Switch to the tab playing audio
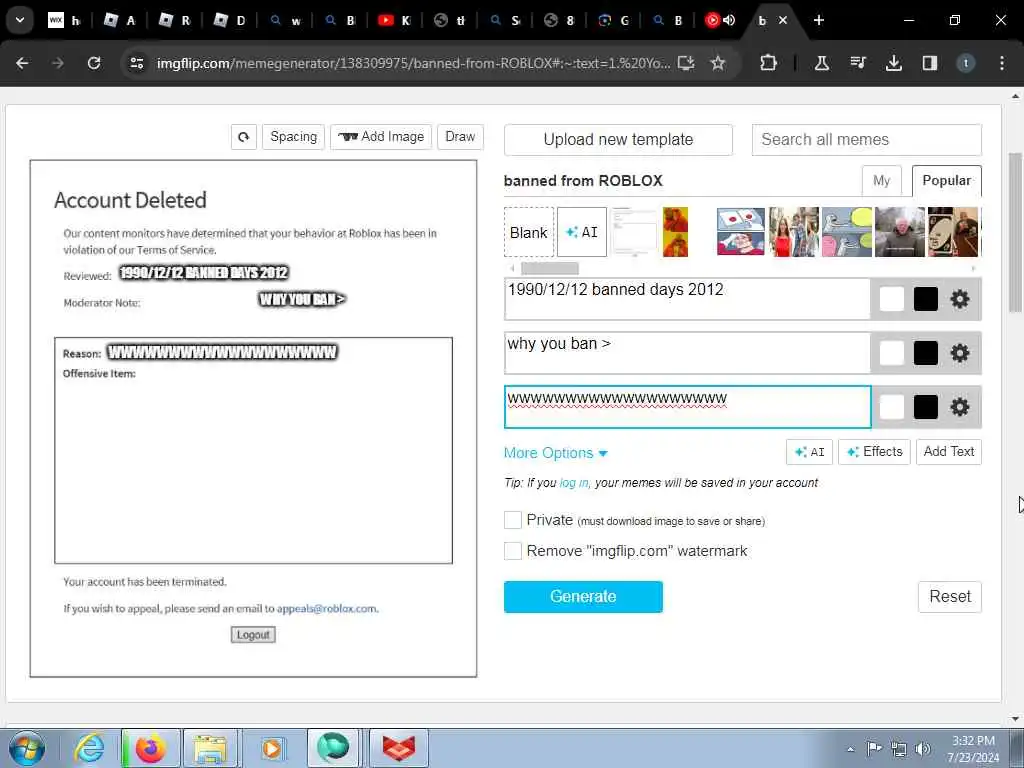The height and width of the screenshot is (768, 1024). point(720,20)
